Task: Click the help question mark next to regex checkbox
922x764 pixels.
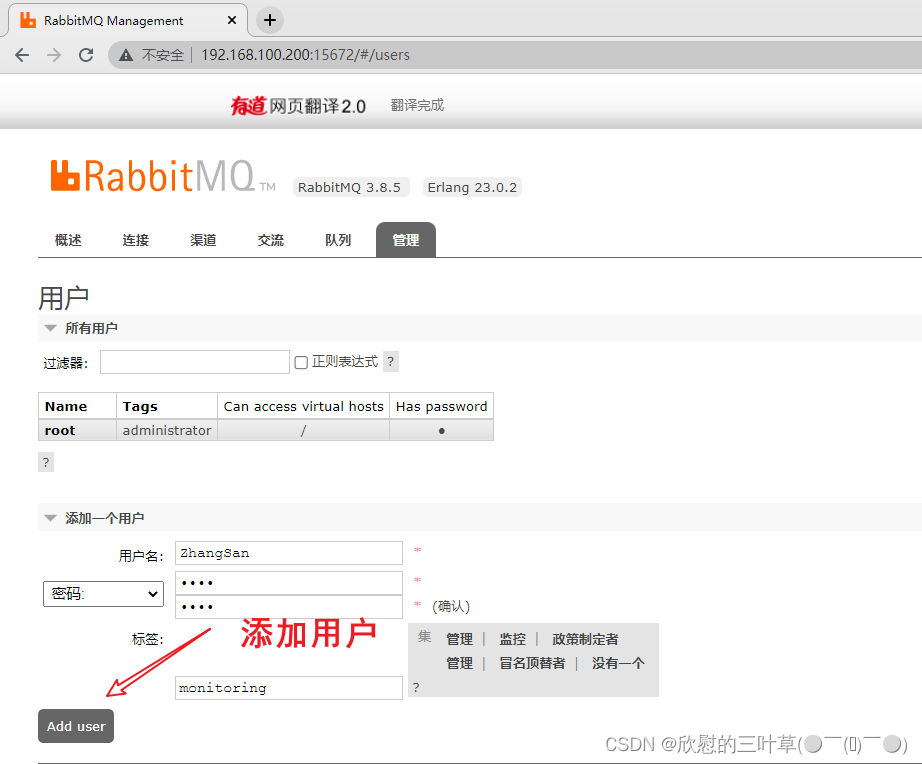Action: (390, 361)
